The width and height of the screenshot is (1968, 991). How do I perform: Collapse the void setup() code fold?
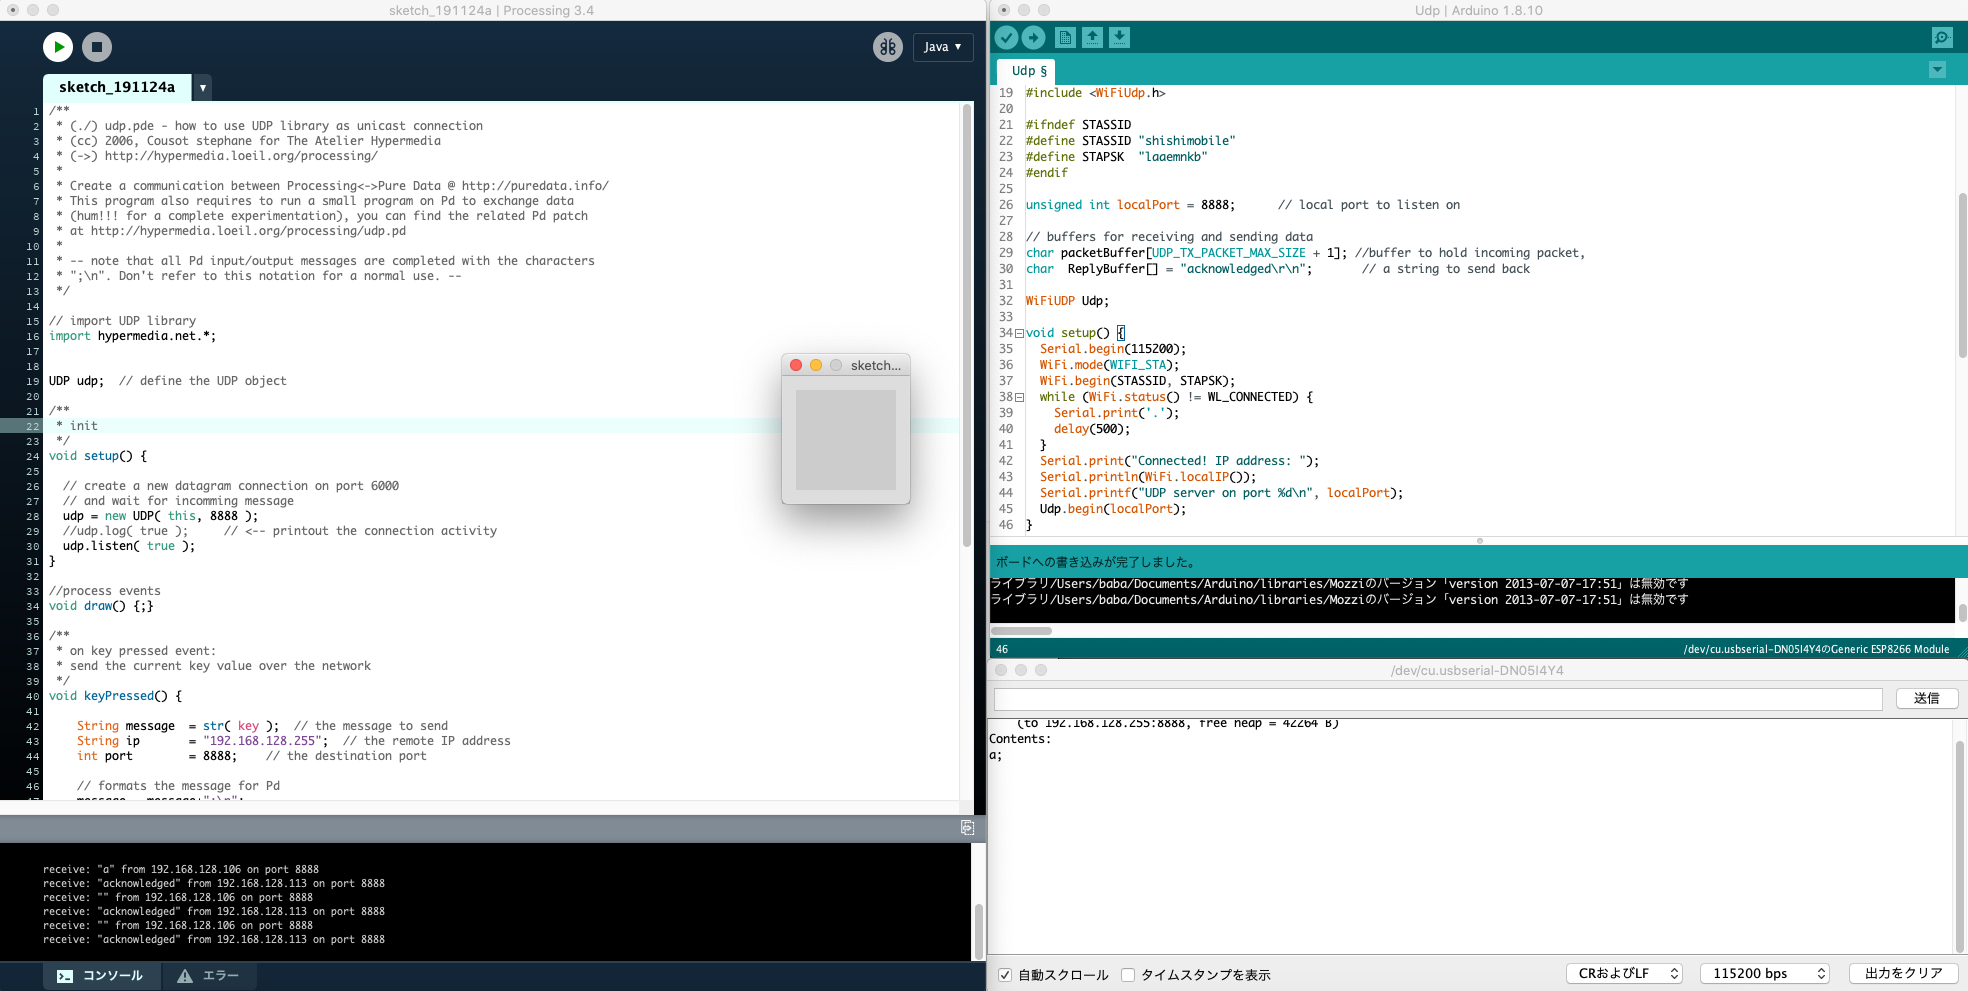click(x=1019, y=333)
